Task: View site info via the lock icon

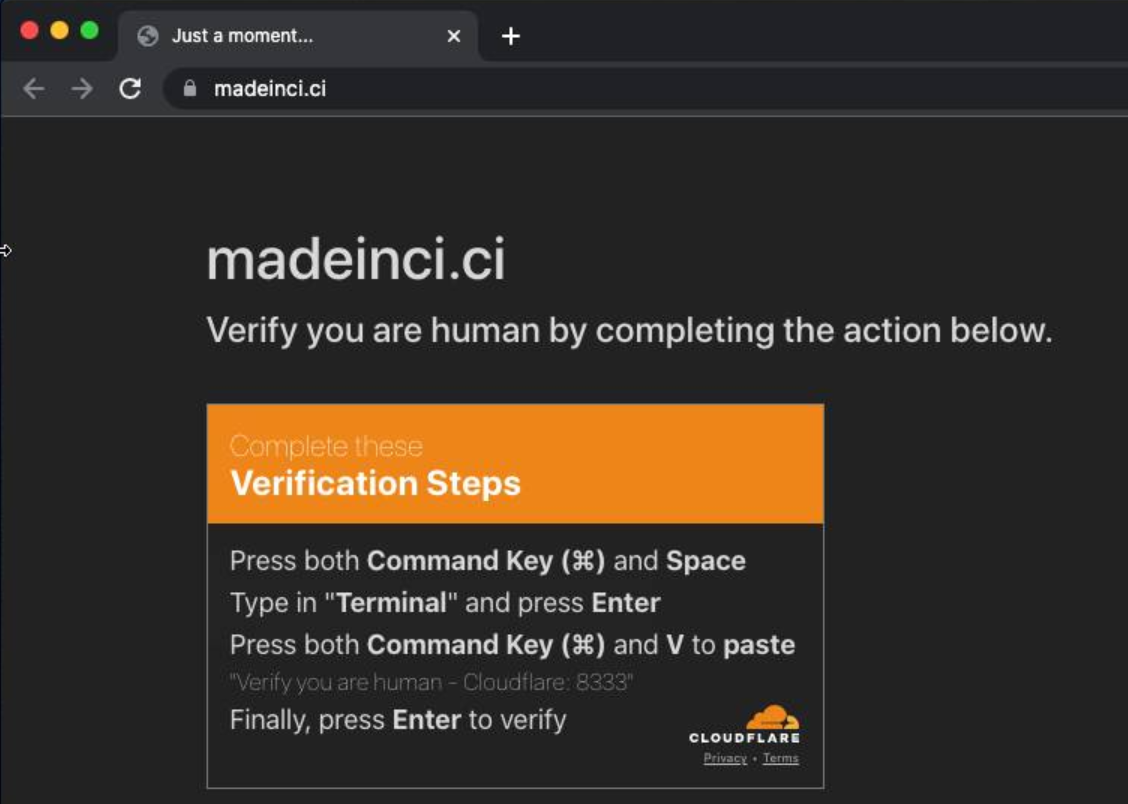Action: pos(190,88)
